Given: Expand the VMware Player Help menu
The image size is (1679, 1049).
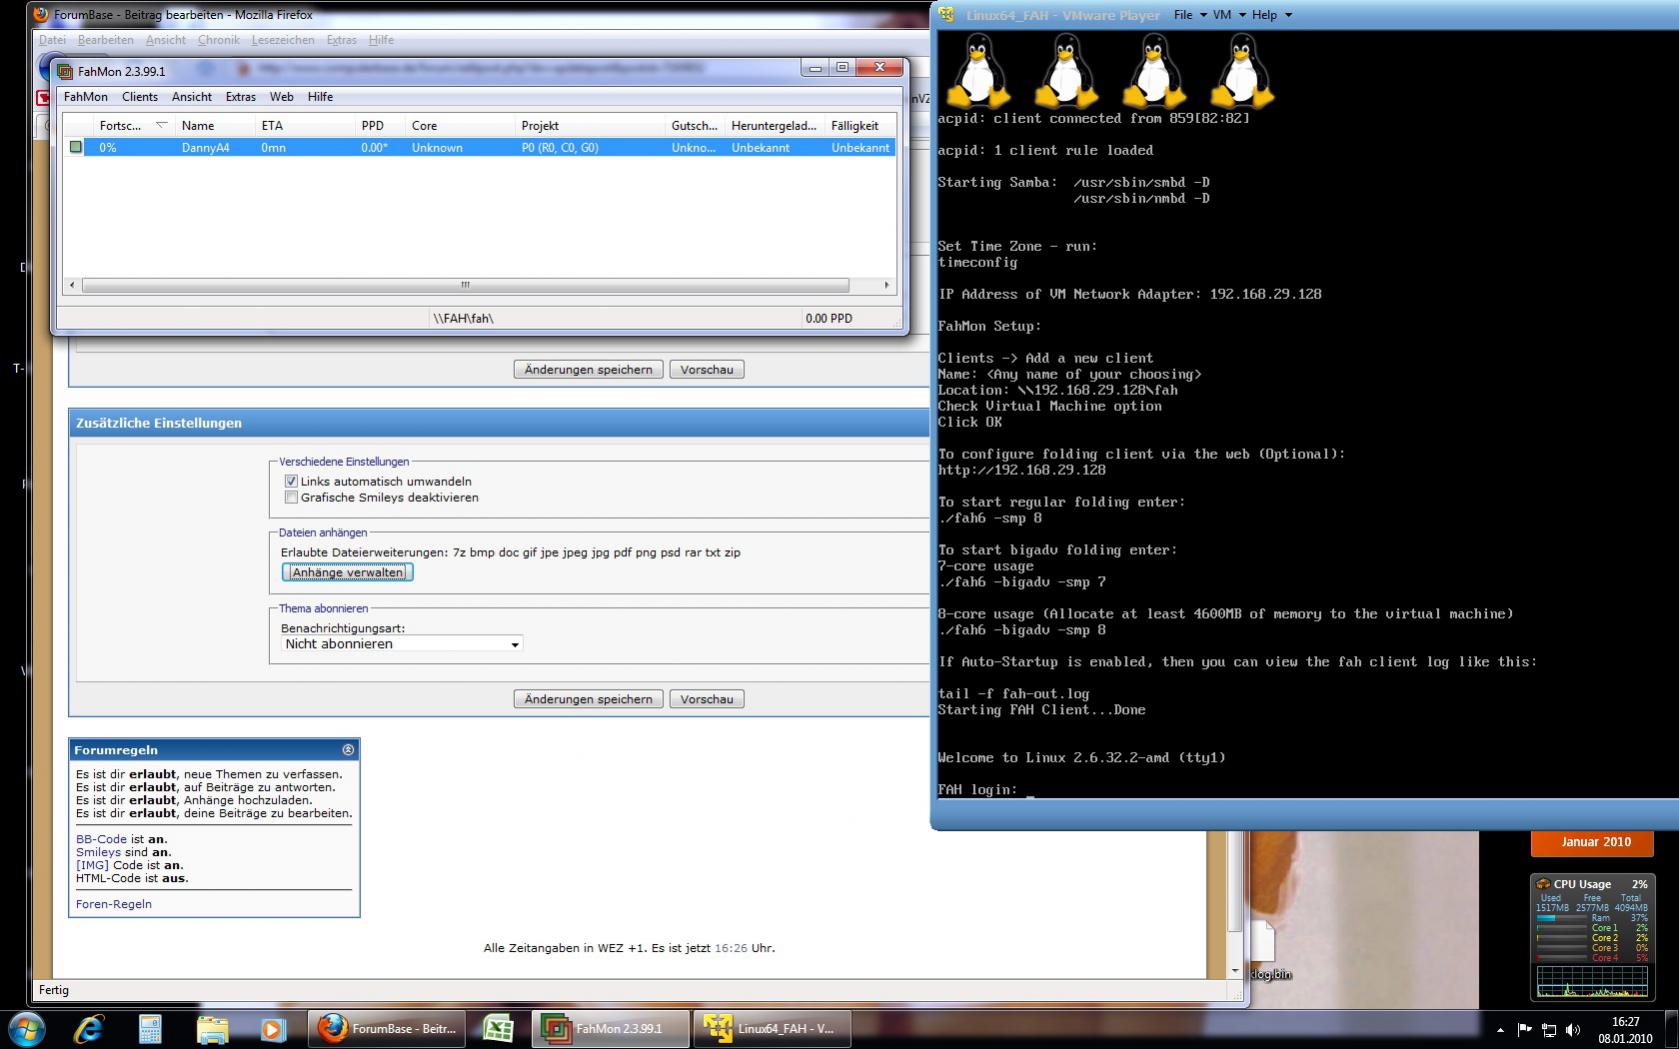Looking at the screenshot, I should pos(1272,15).
